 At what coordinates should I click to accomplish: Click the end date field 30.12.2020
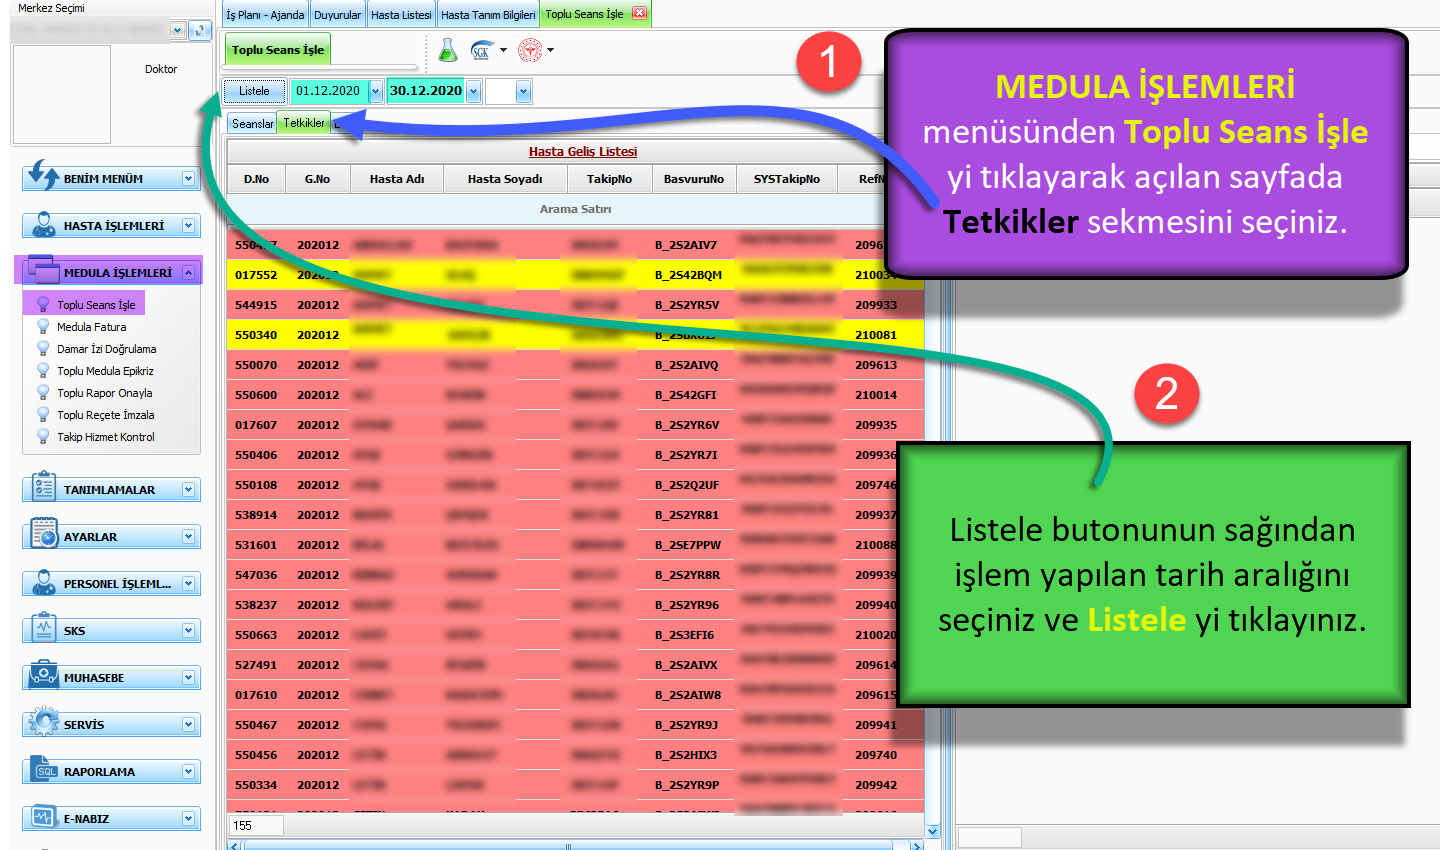tap(426, 91)
